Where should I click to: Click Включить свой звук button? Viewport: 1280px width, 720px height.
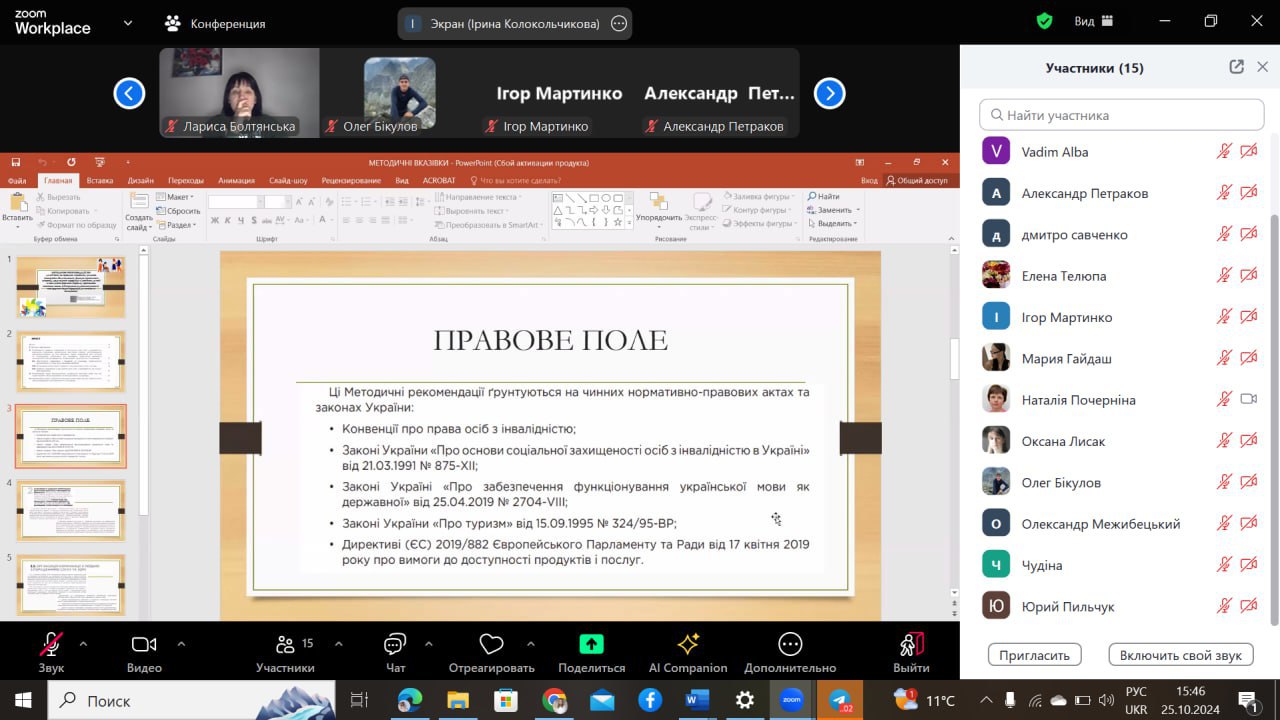(x=1180, y=655)
